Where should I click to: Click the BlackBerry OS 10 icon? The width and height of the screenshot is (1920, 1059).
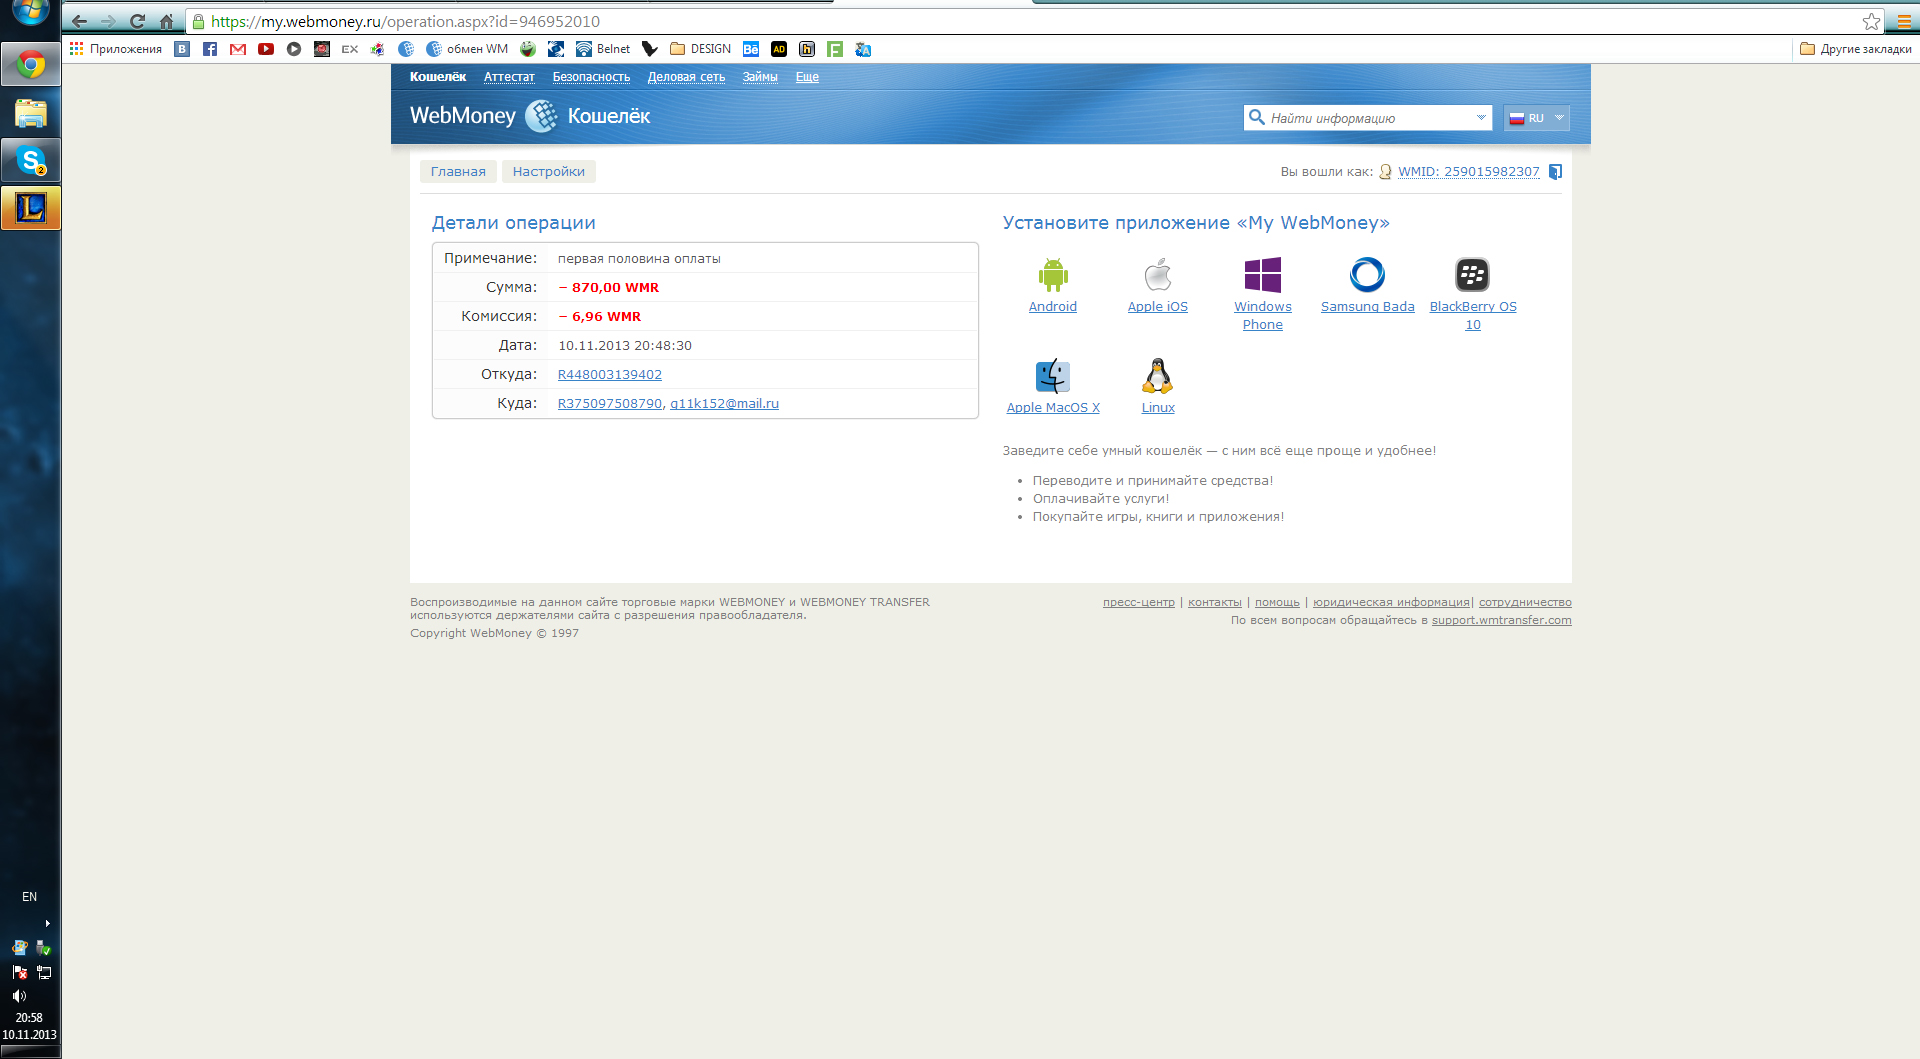tap(1472, 274)
